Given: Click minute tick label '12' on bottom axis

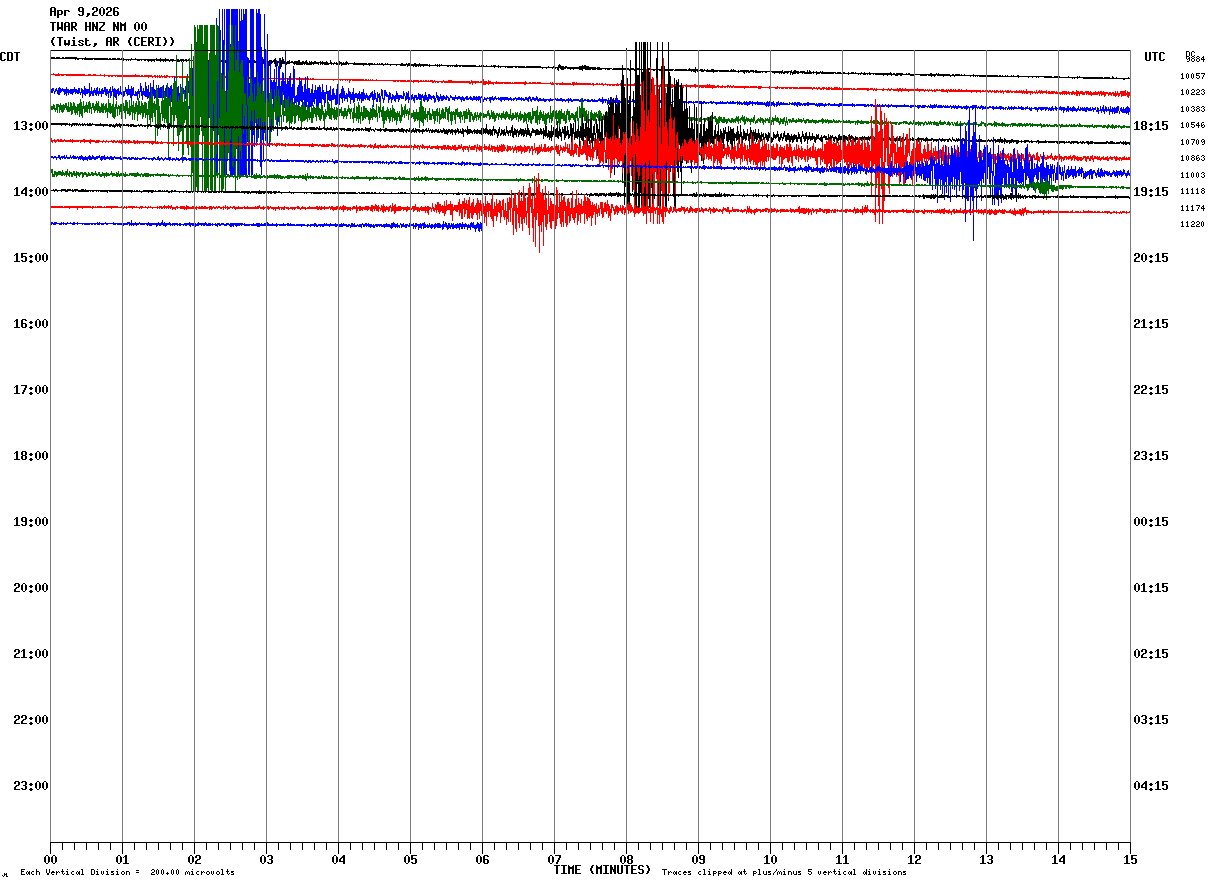Looking at the screenshot, I should tap(914, 859).
